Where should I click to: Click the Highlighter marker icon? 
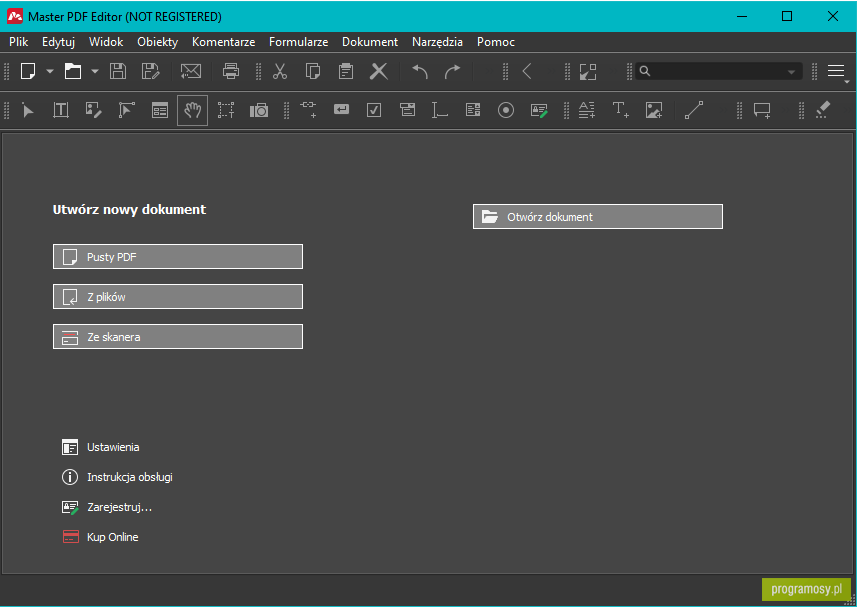click(823, 110)
